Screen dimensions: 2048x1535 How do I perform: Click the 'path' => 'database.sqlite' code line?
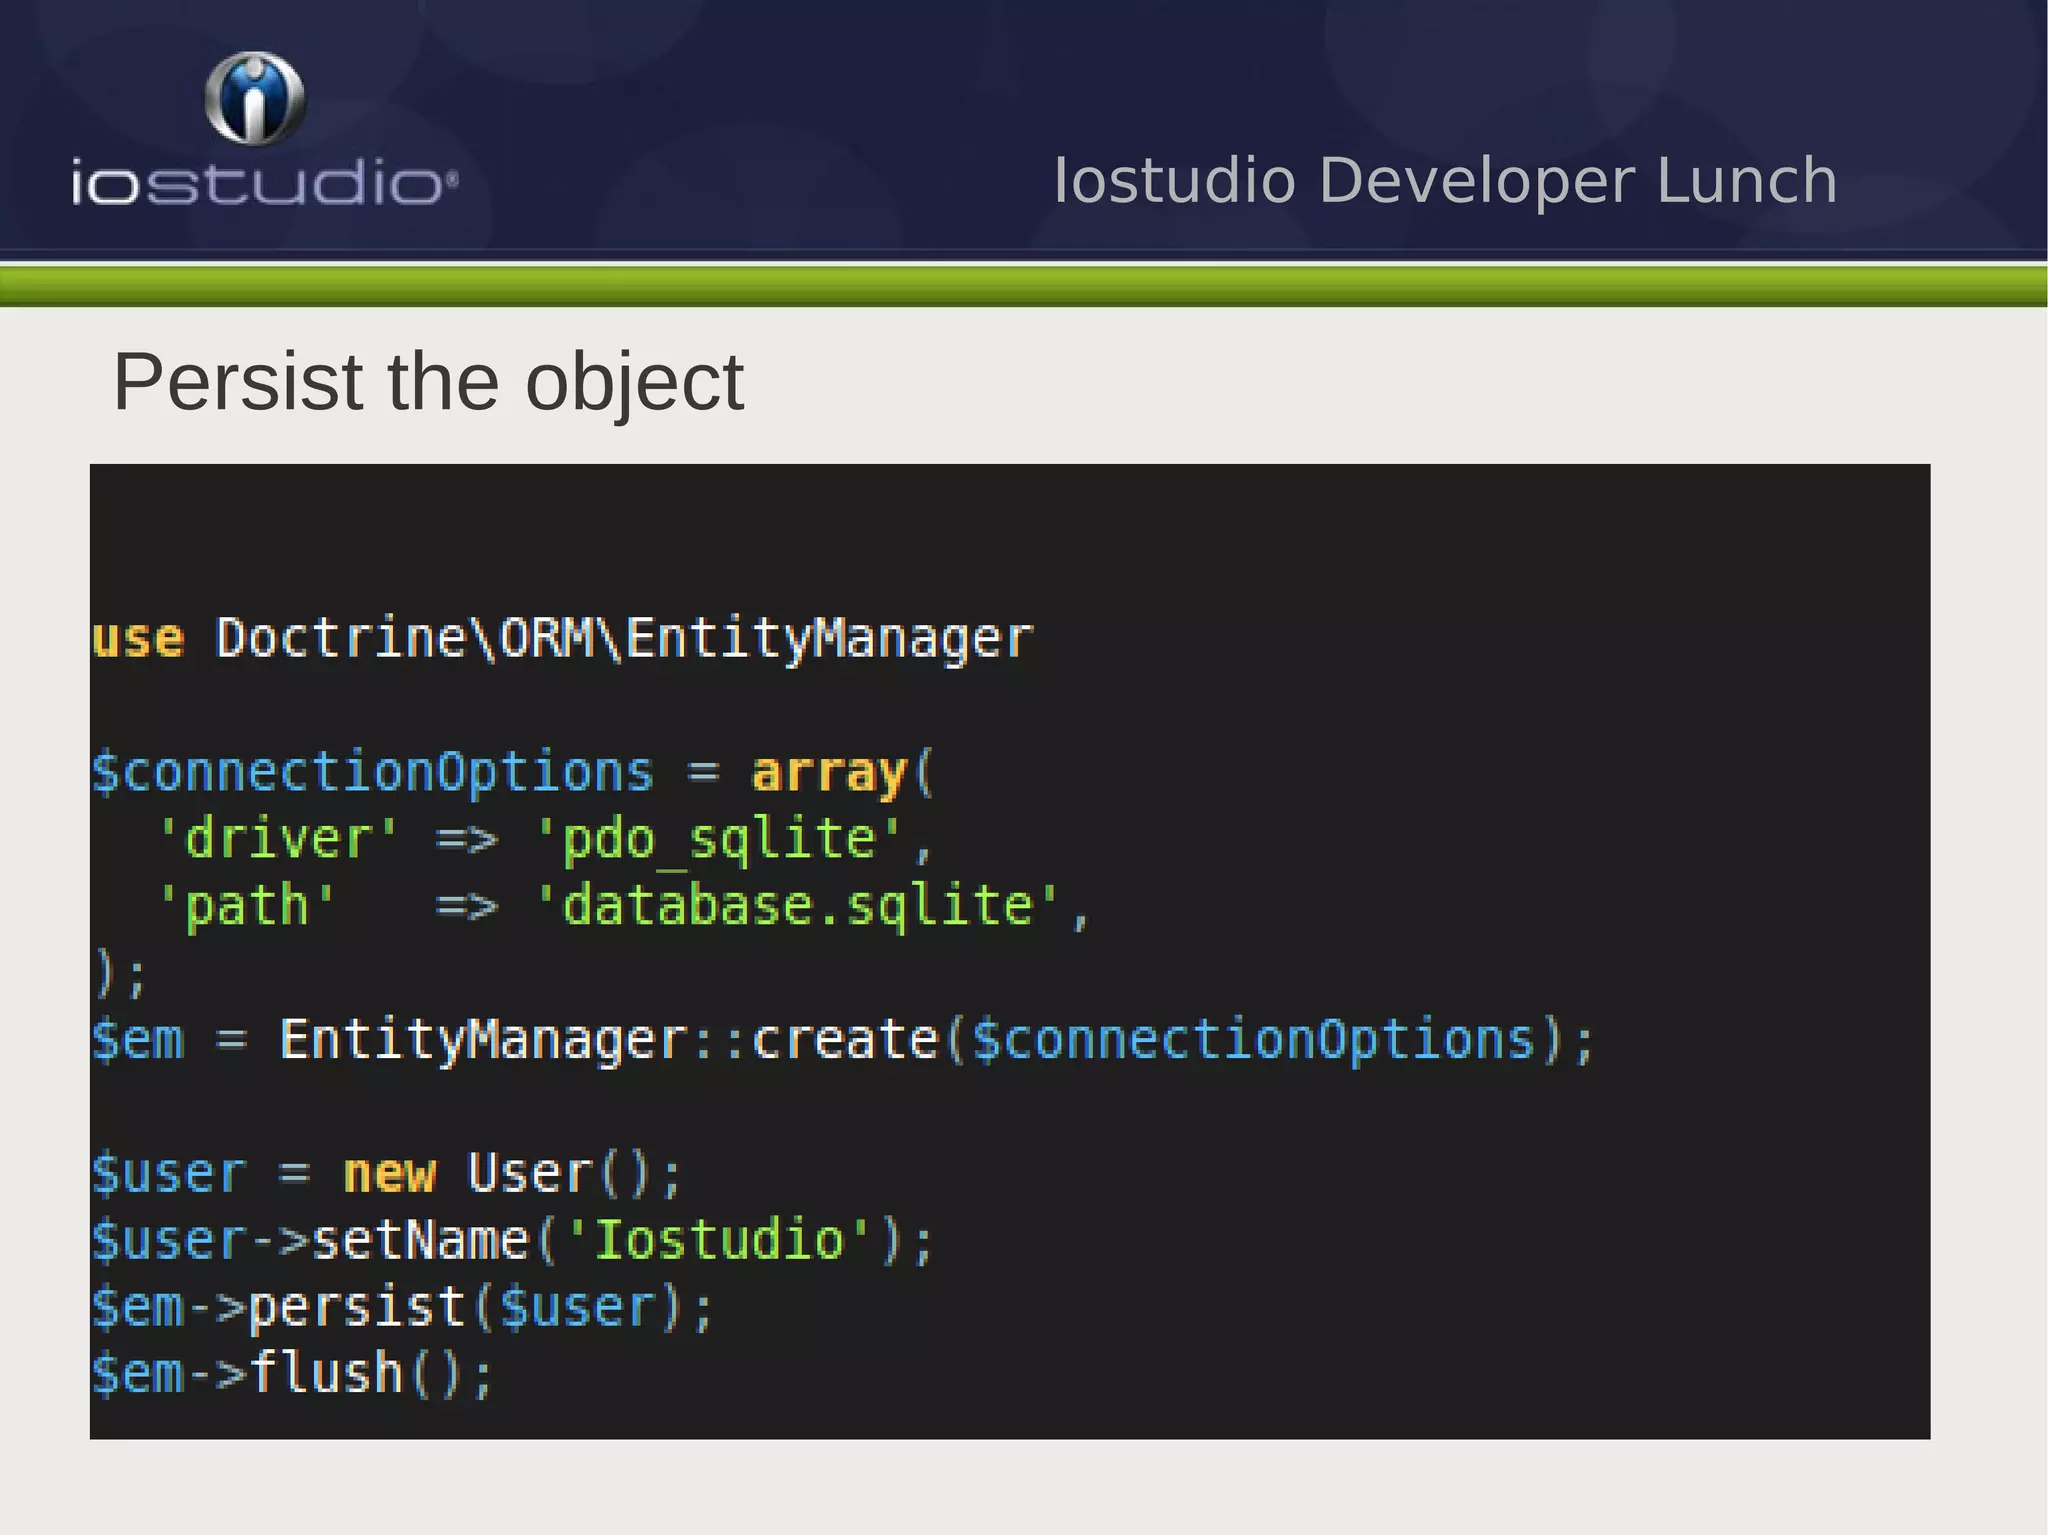[623, 906]
